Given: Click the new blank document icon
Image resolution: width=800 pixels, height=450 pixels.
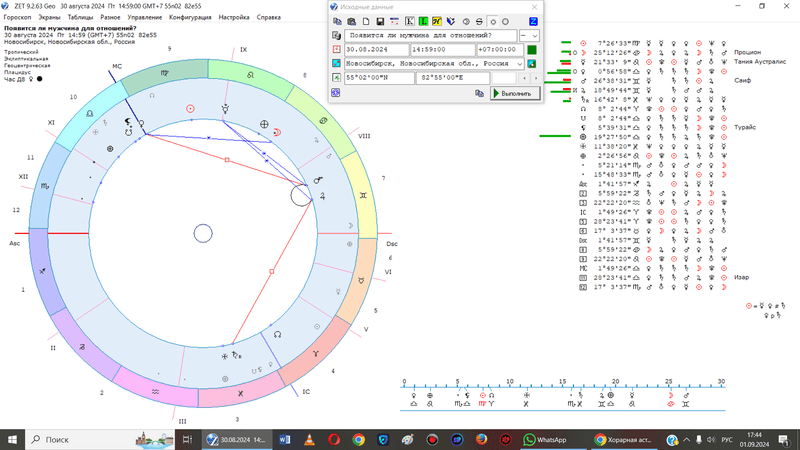Looking at the screenshot, I should 367,21.
